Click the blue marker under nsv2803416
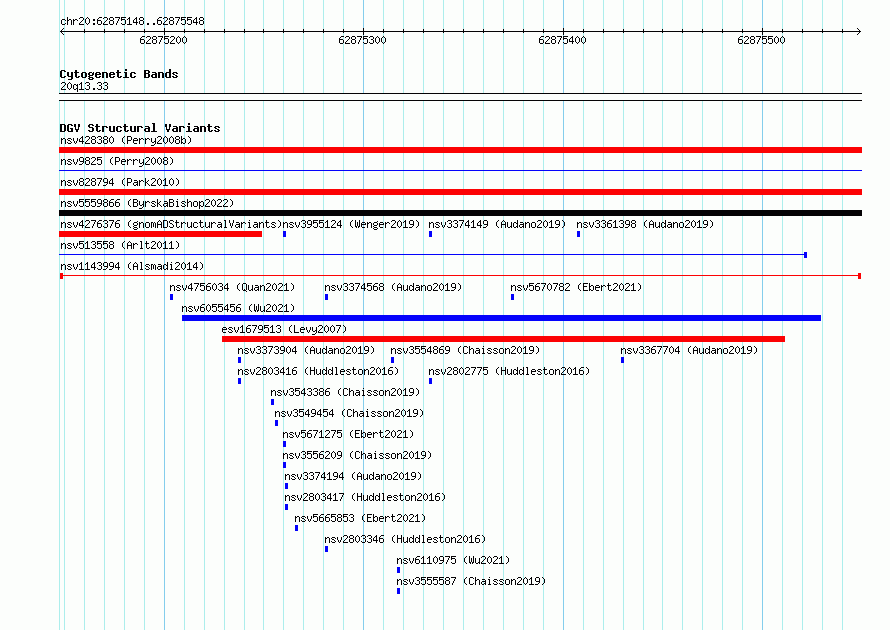The height and width of the screenshot is (630, 890). tap(240, 381)
